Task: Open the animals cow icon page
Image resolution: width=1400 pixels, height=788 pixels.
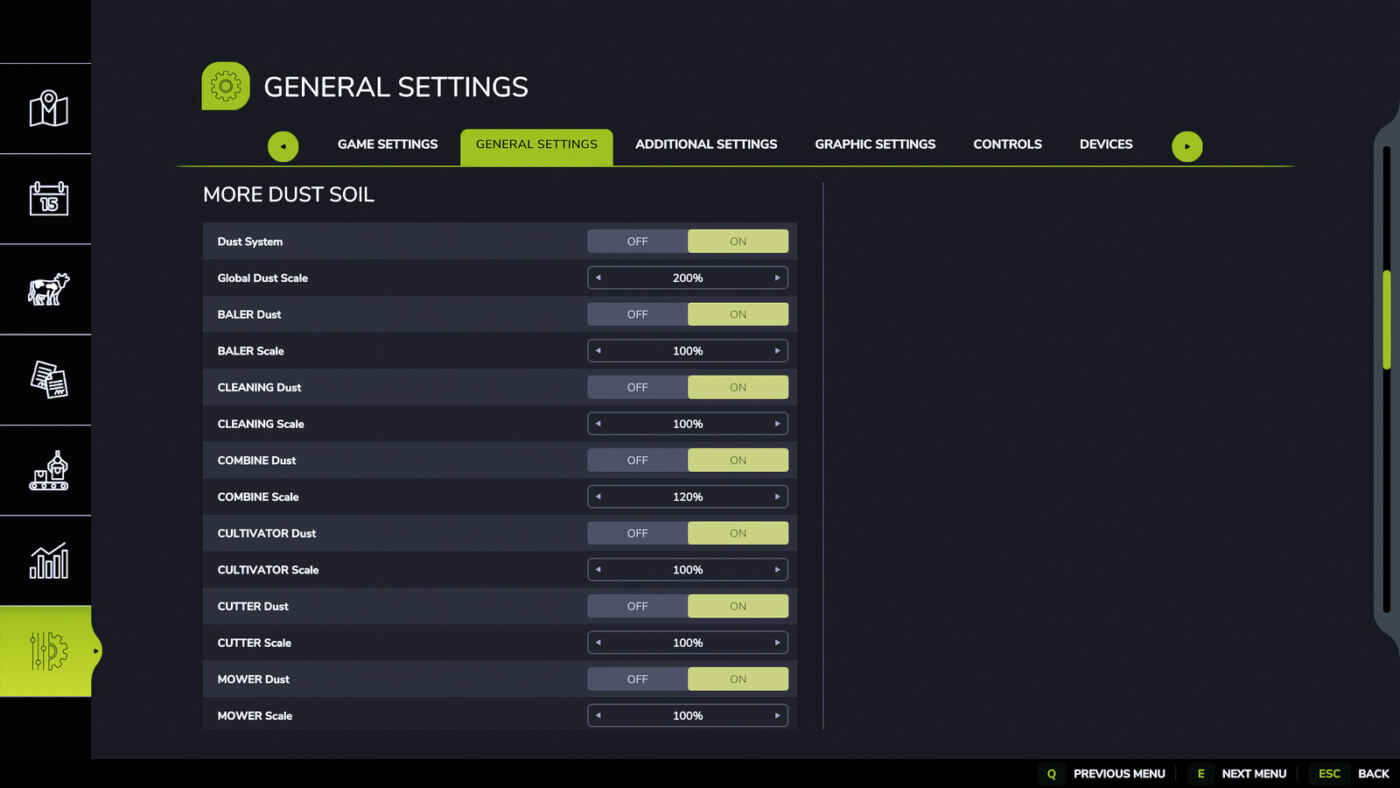Action: pos(47,289)
